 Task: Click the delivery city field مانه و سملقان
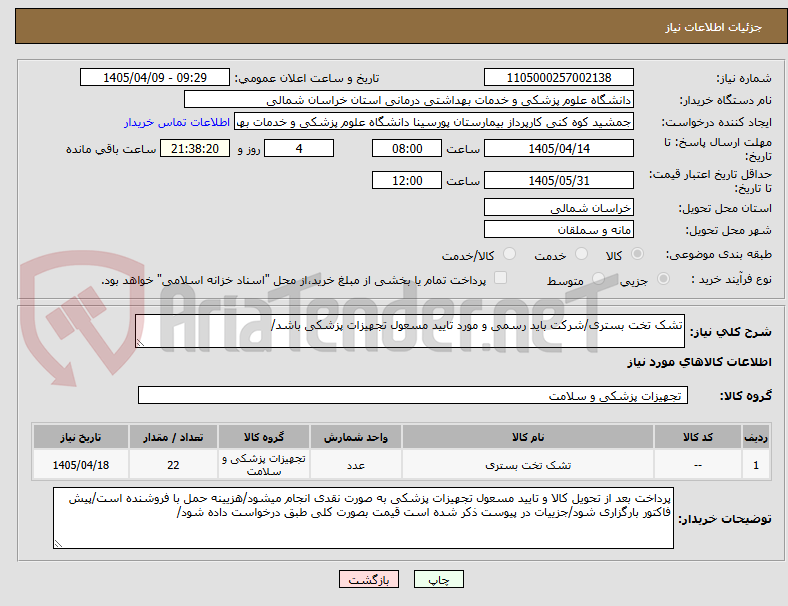[558, 230]
